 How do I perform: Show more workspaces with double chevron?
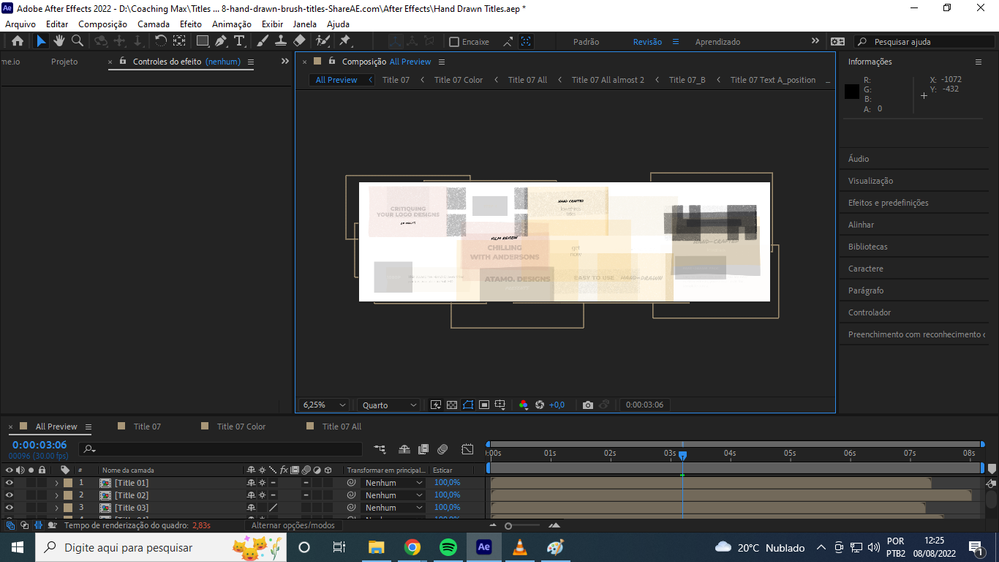(x=815, y=41)
